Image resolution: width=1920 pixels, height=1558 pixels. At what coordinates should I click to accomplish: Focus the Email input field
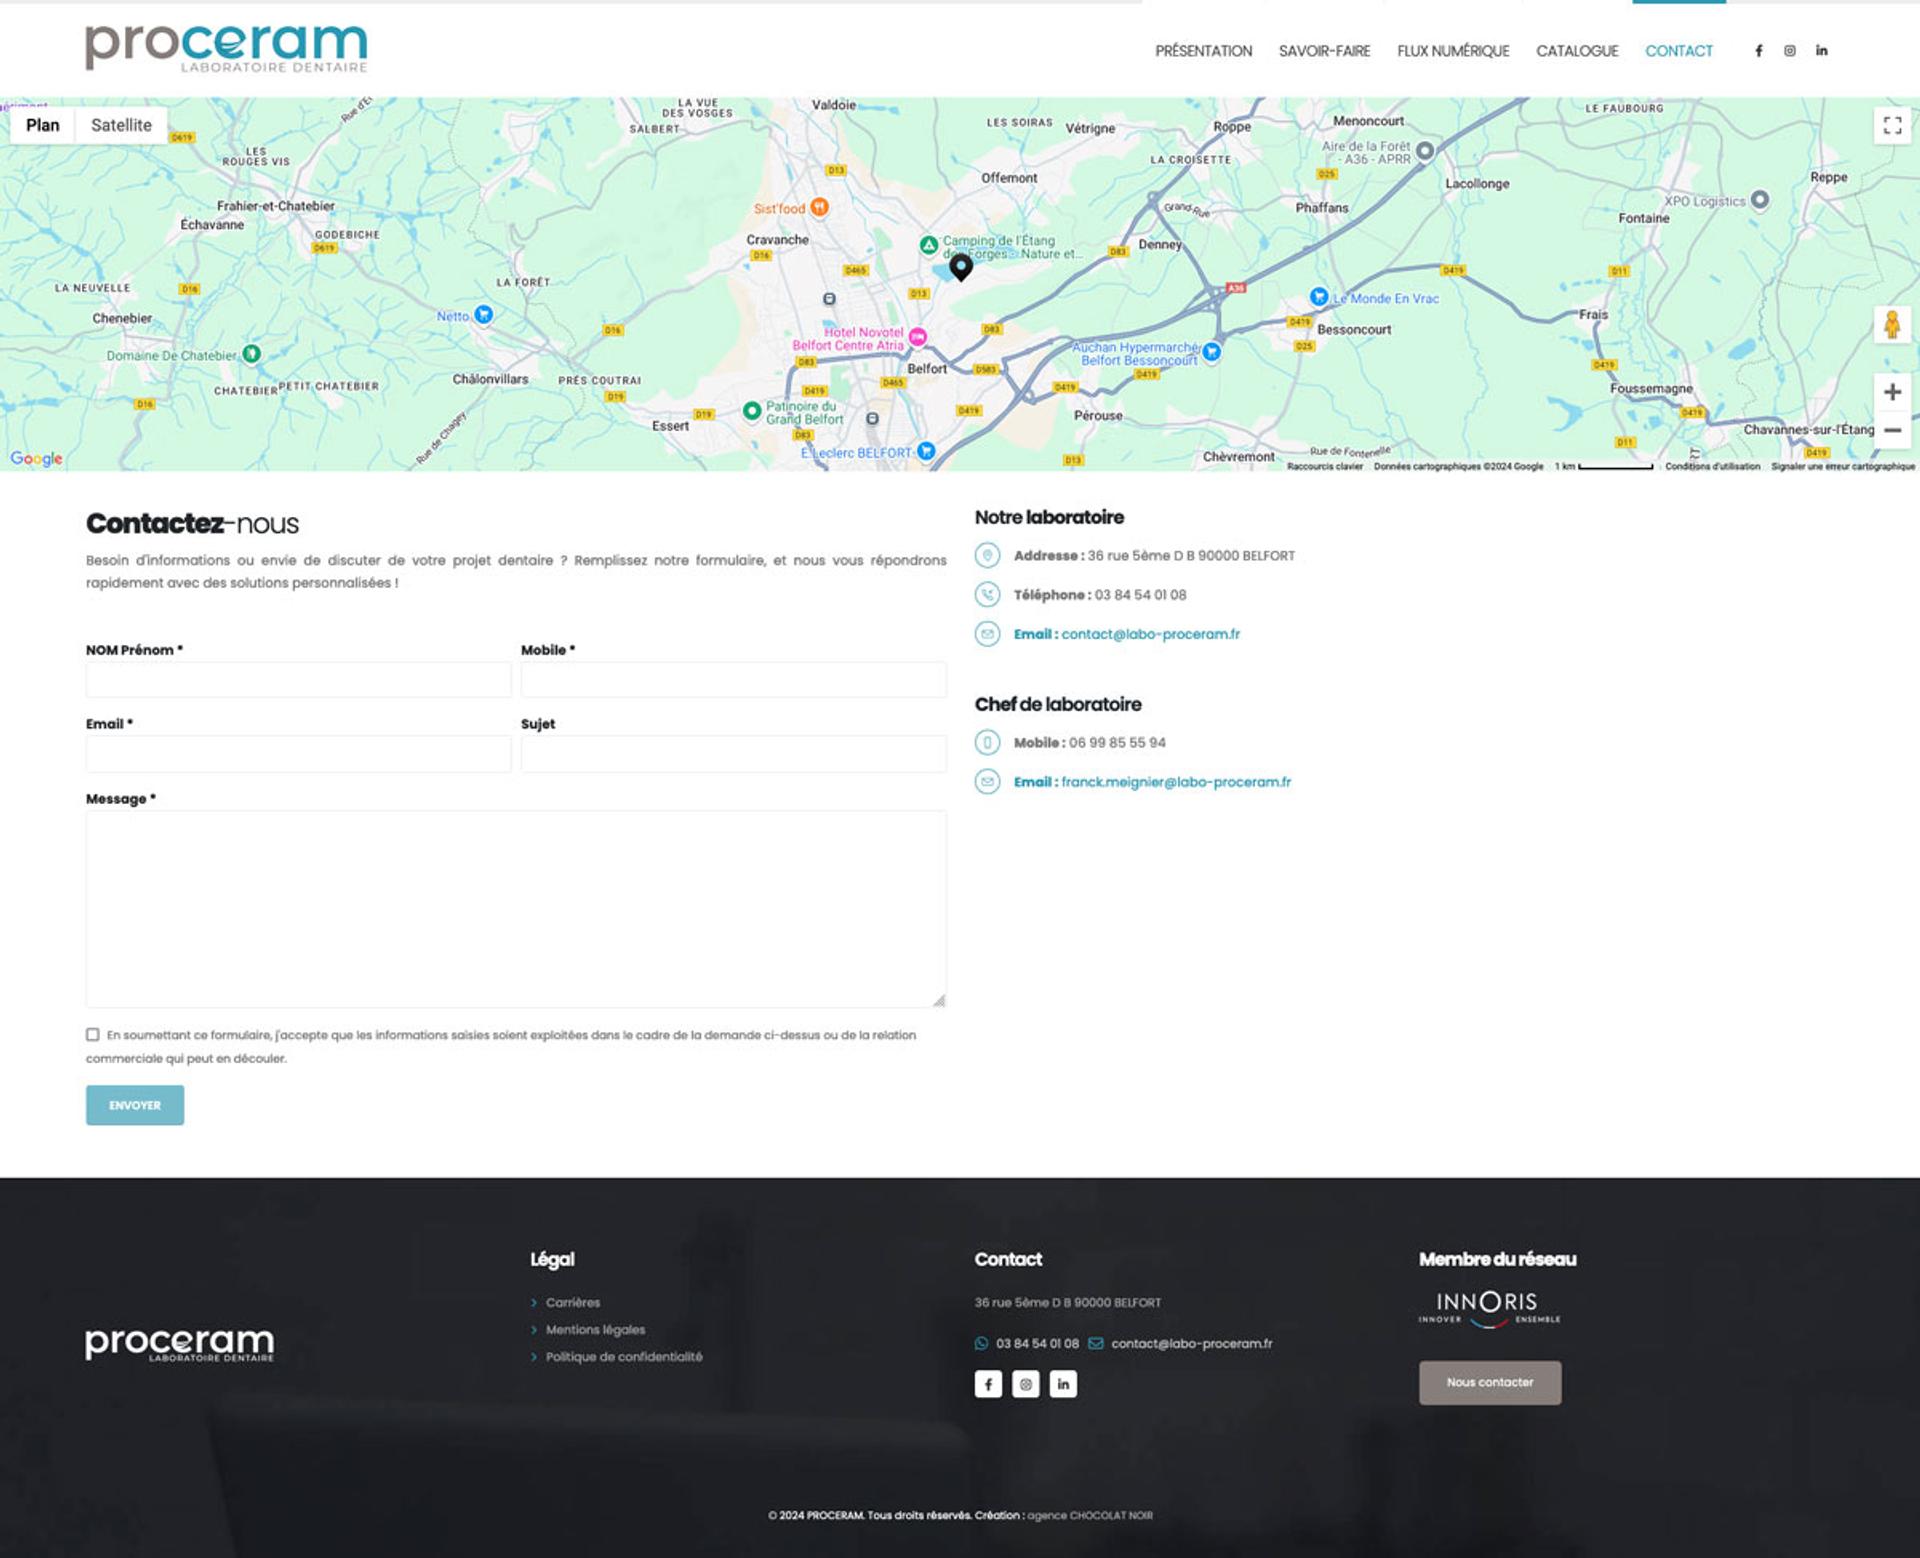[x=298, y=754]
